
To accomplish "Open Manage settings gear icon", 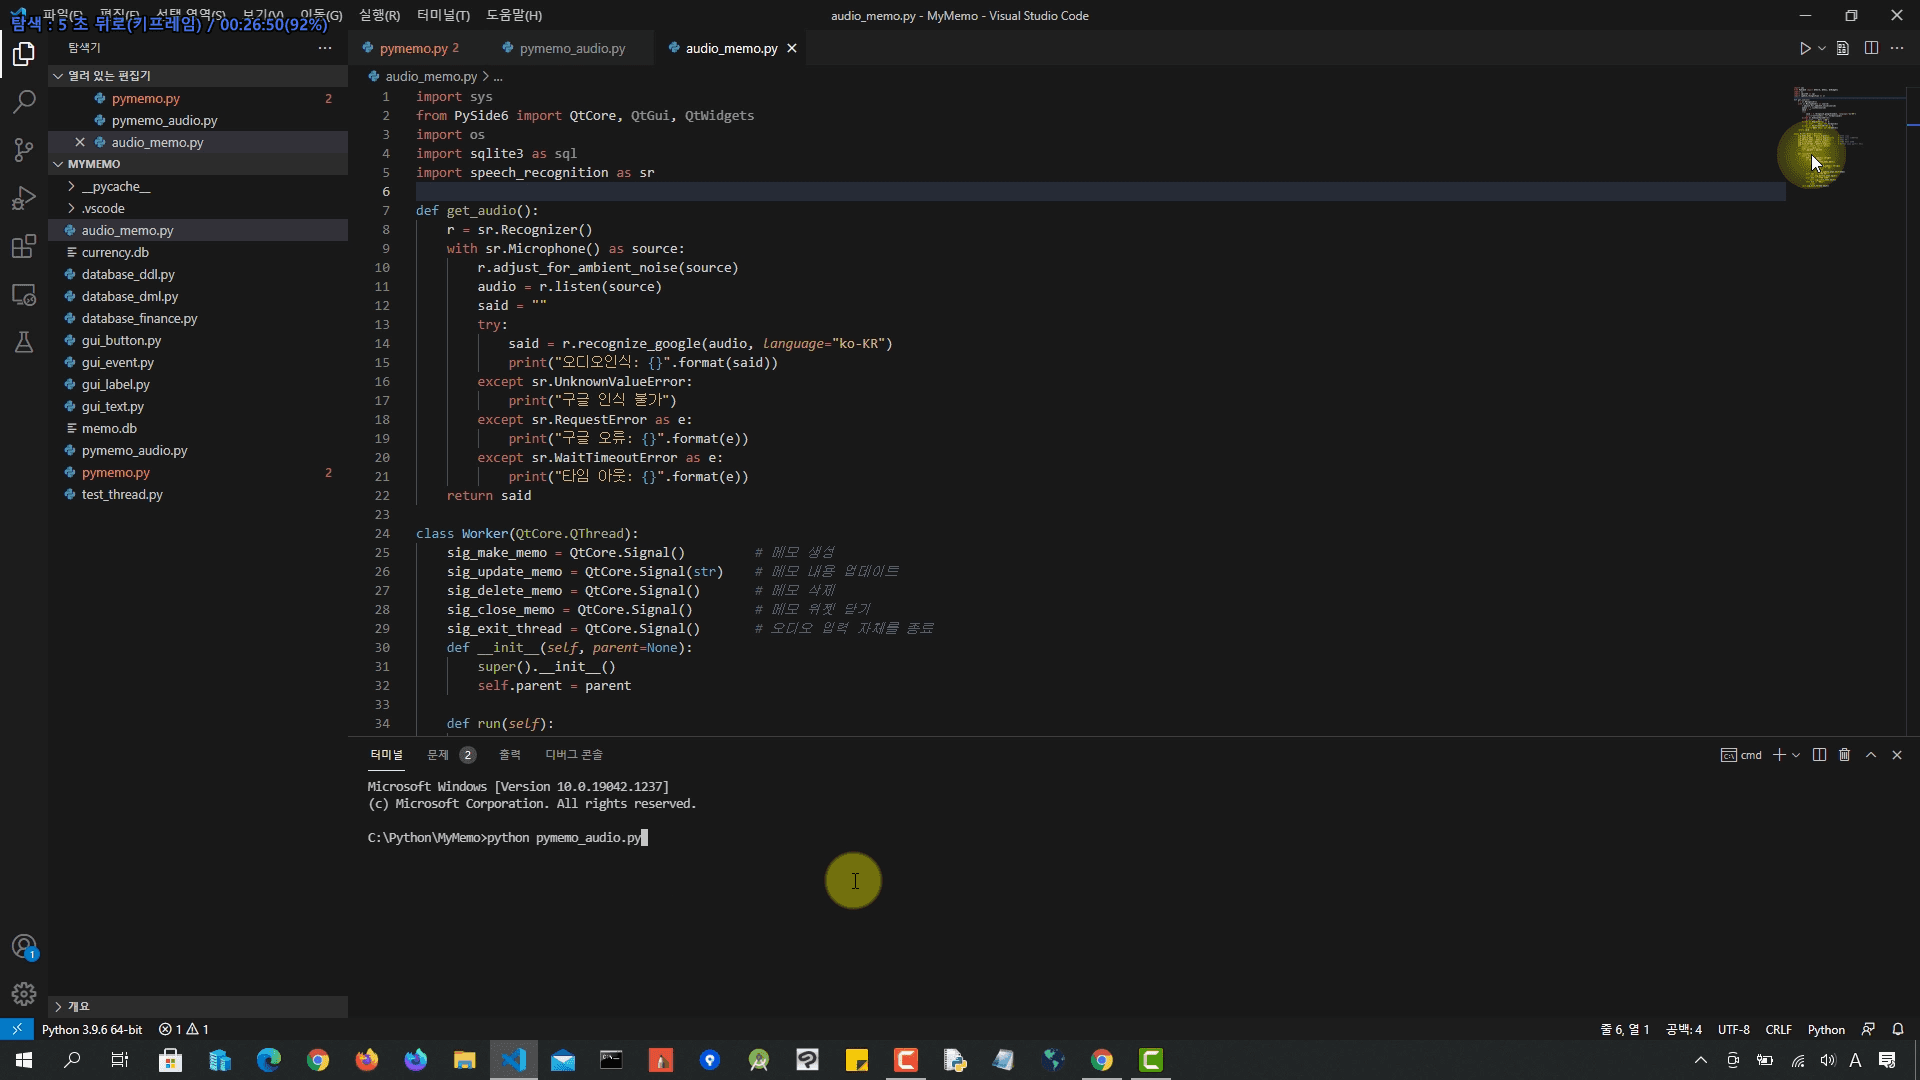I will click(x=24, y=994).
